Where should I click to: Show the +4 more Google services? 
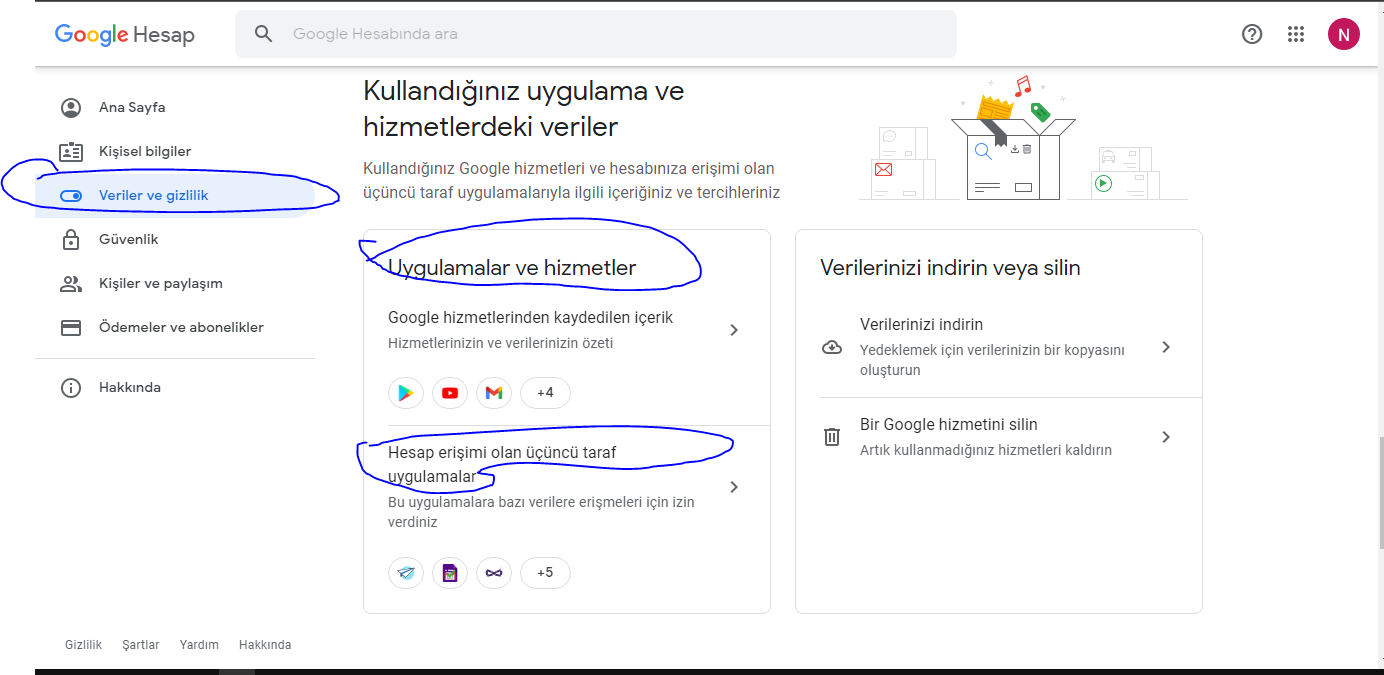pos(545,393)
